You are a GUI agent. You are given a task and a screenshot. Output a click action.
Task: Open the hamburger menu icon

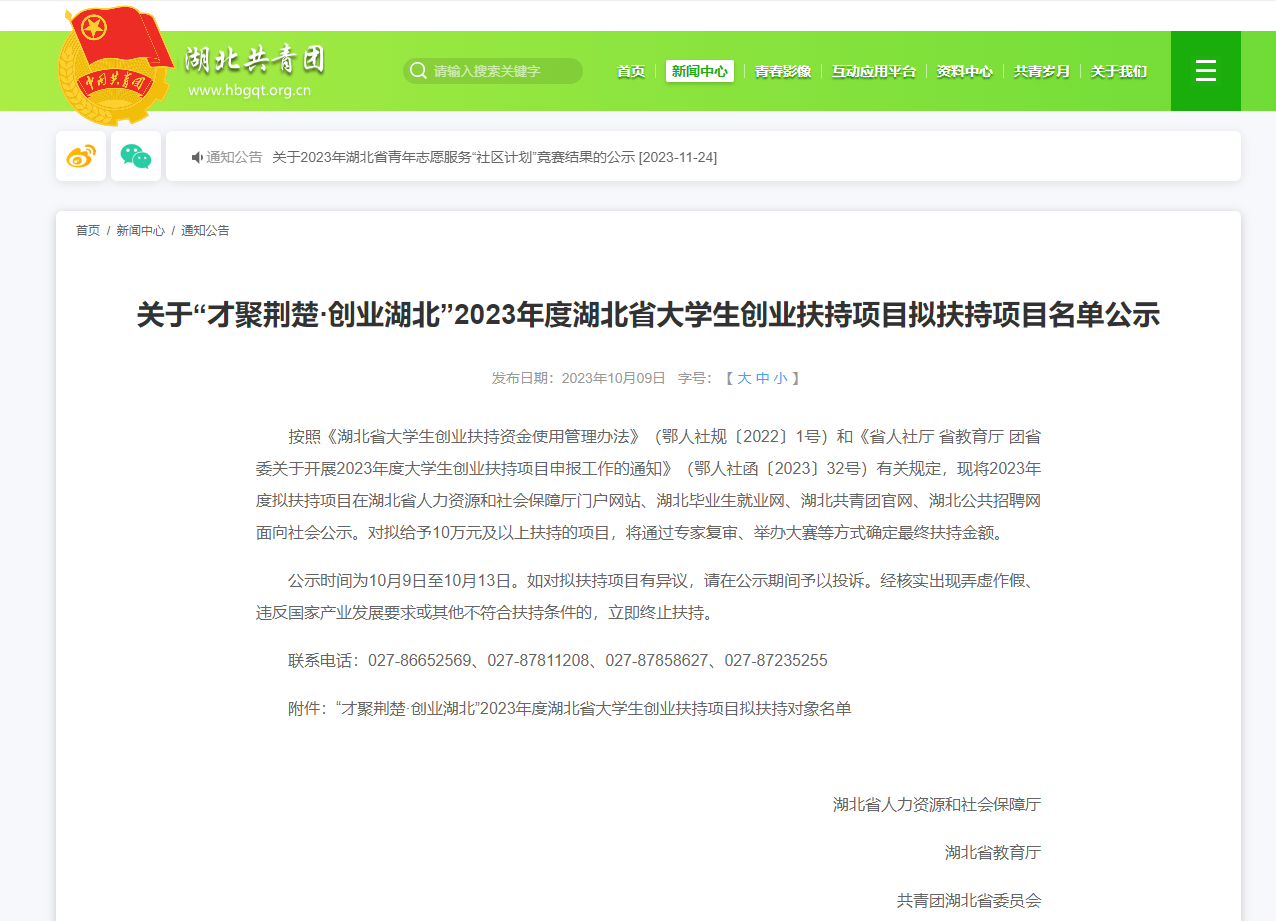click(1205, 71)
